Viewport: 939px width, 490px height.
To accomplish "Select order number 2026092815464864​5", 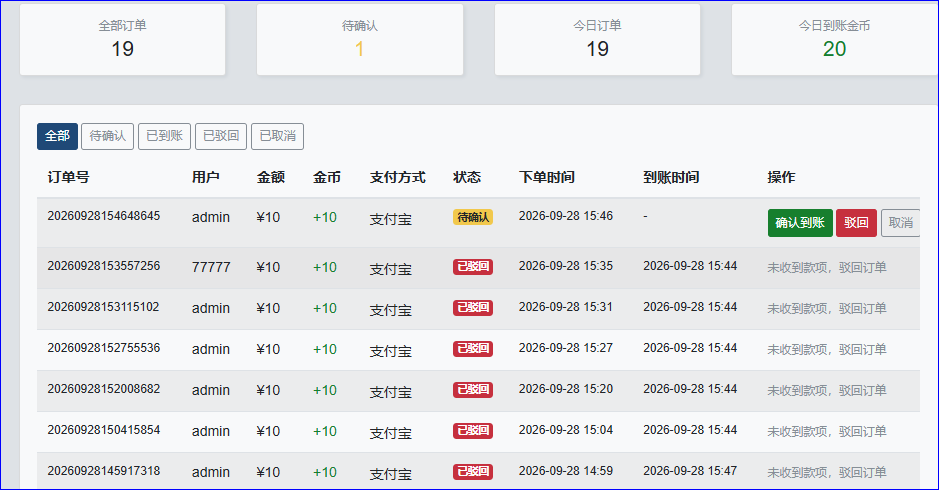I will pyautogui.click(x=104, y=216).
